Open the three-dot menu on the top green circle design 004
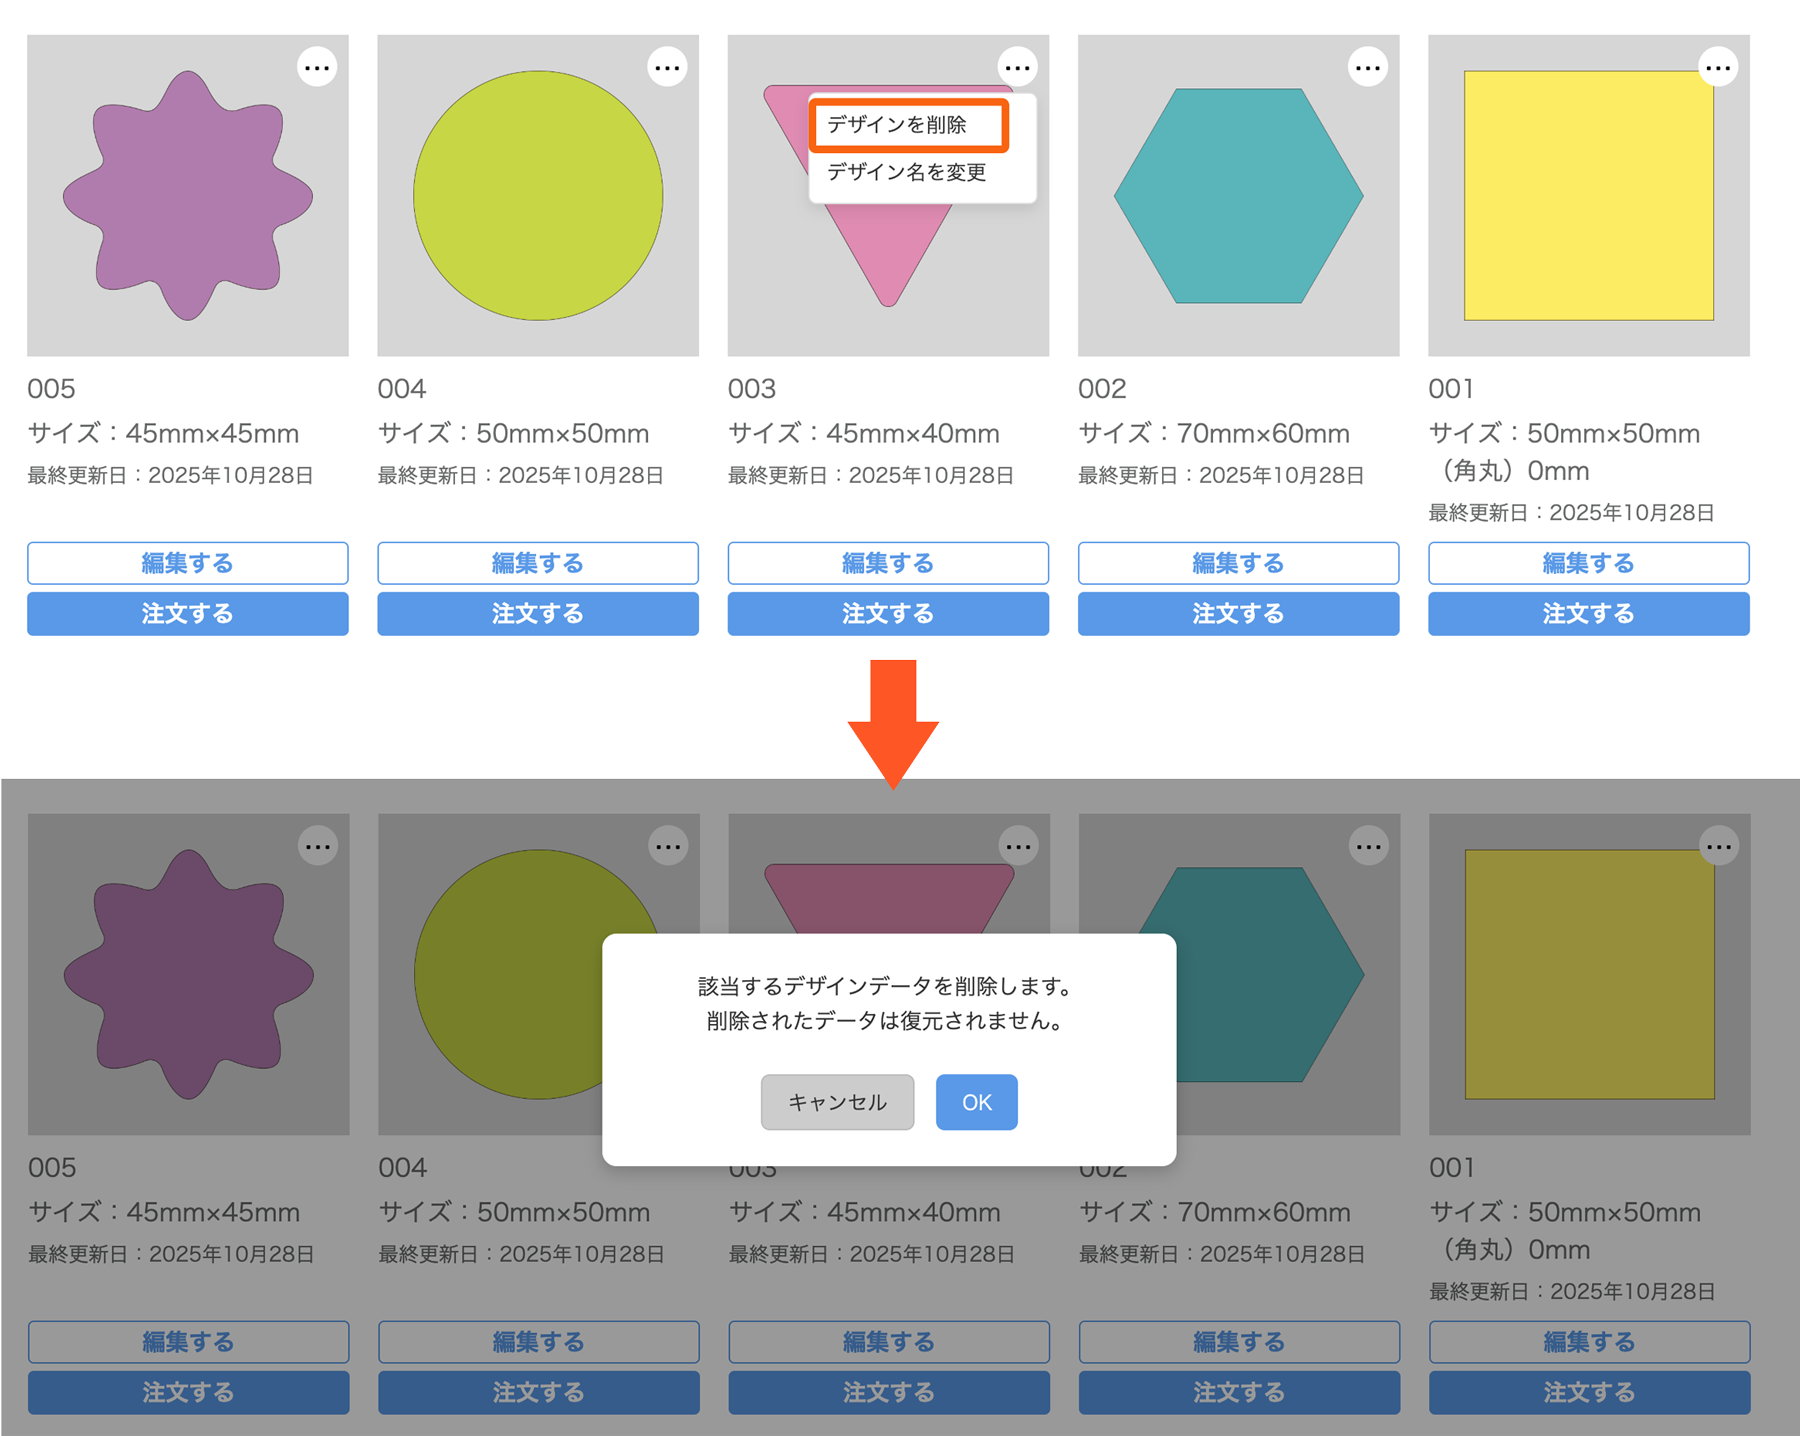Image resolution: width=1800 pixels, height=1436 pixels. [x=667, y=68]
